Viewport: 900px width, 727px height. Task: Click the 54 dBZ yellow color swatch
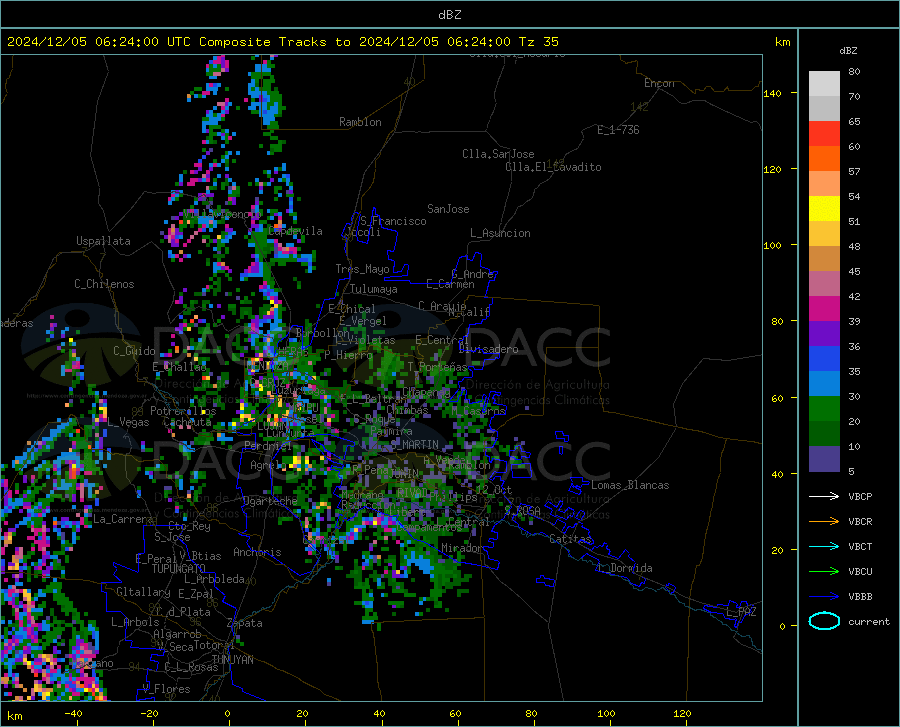(x=824, y=209)
